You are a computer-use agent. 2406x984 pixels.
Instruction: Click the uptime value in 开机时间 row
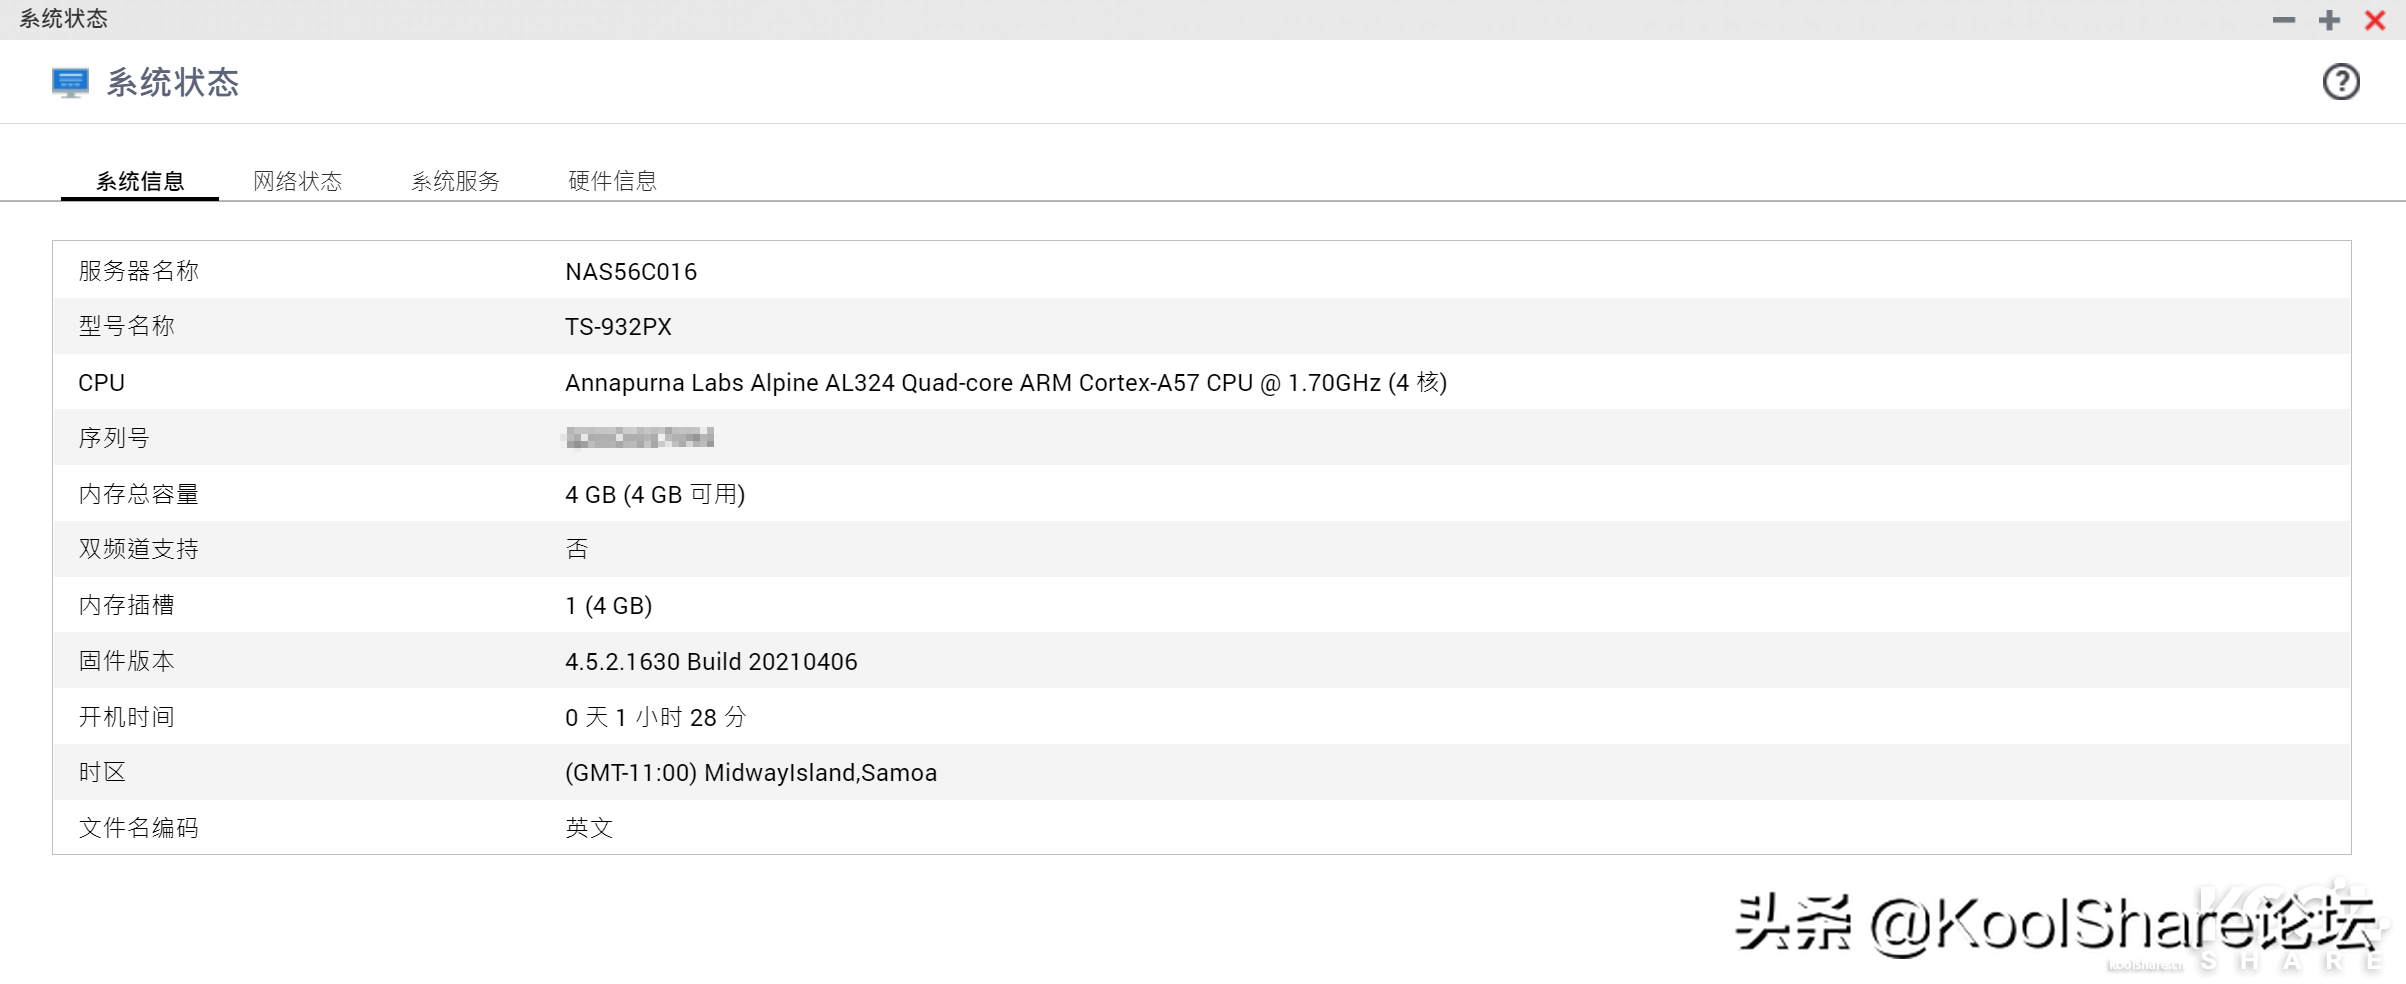point(655,718)
